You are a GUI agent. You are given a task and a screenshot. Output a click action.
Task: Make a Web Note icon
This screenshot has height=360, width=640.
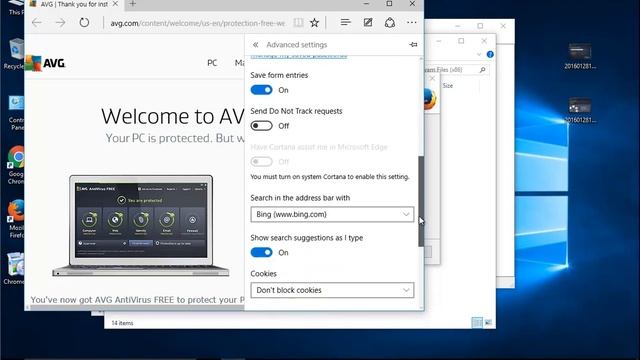tap(368, 22)
